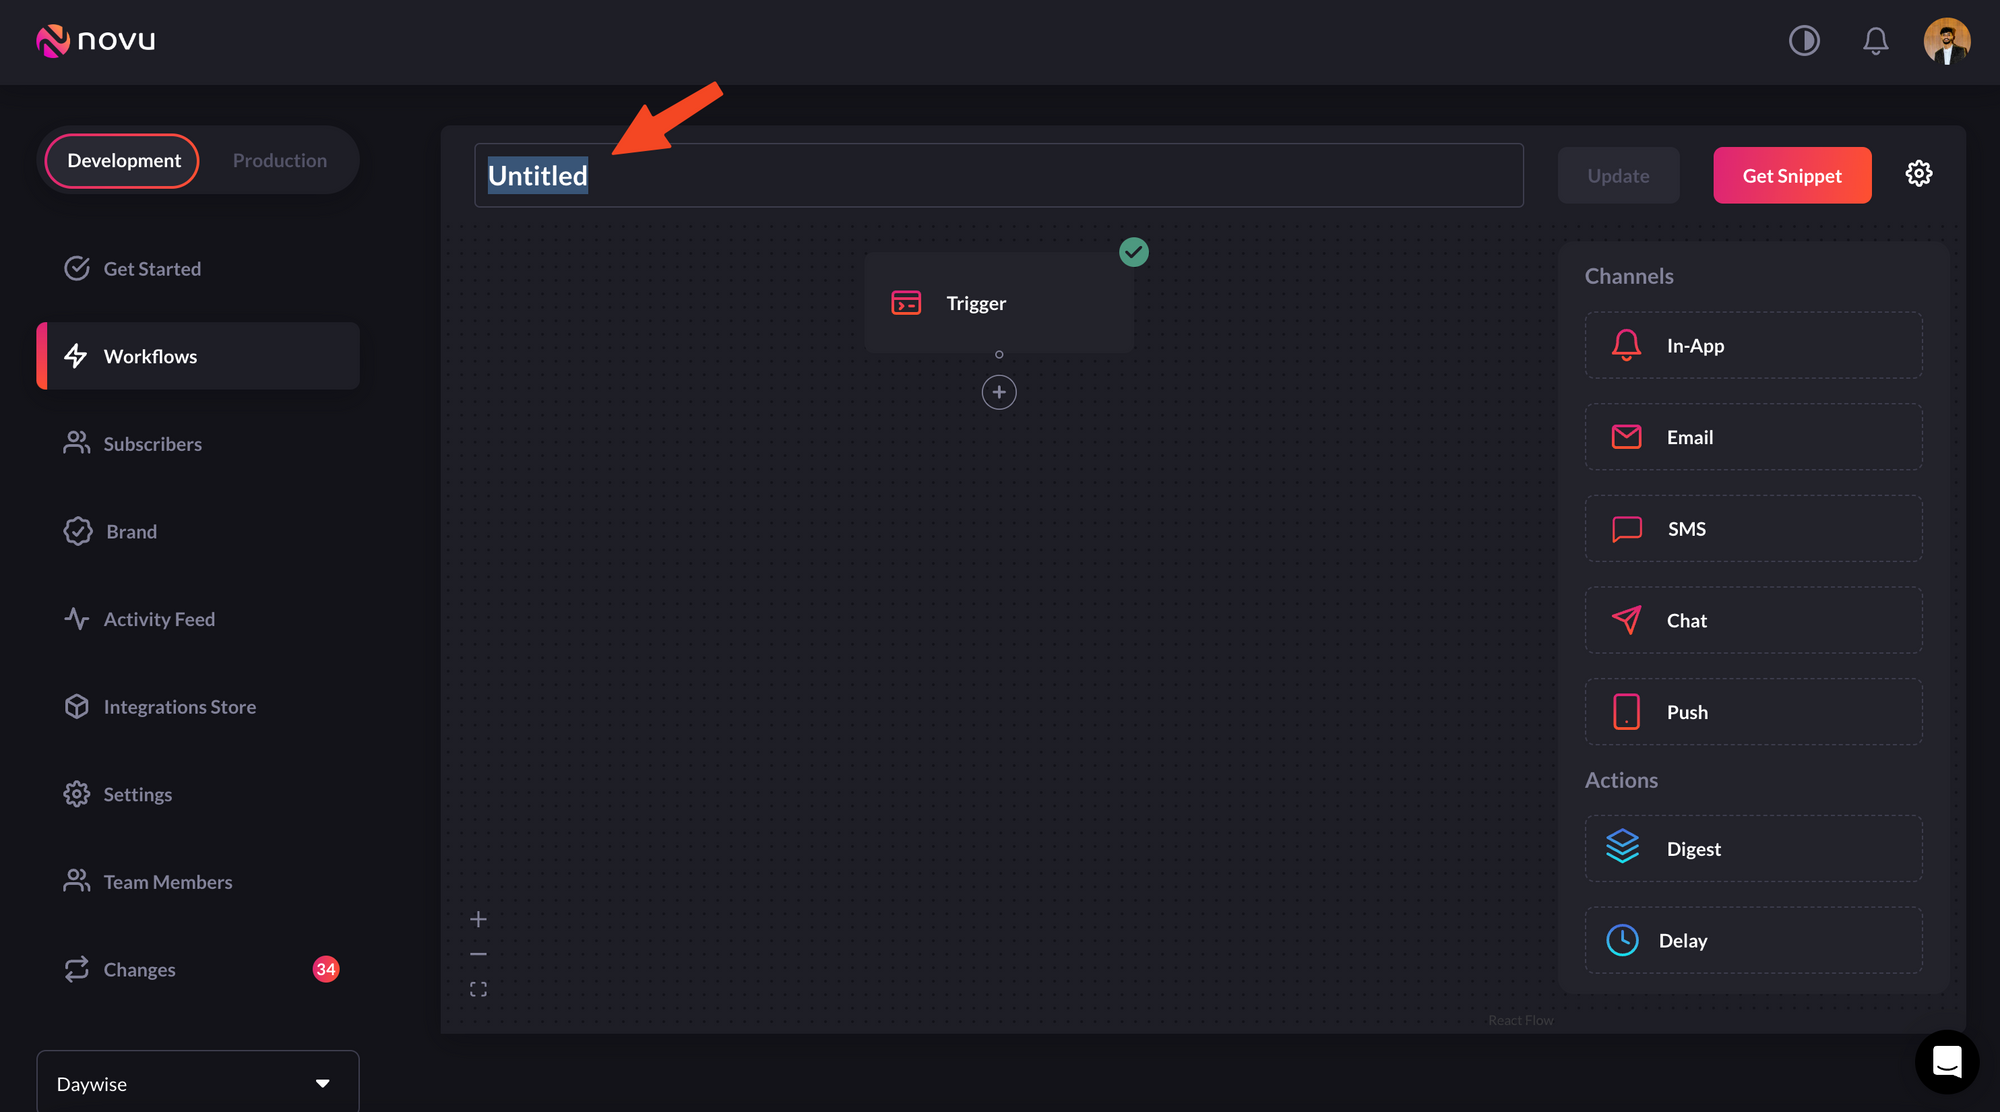Open Integrations Store page
2000x1112 pixels.
click(x=179, y=707)
